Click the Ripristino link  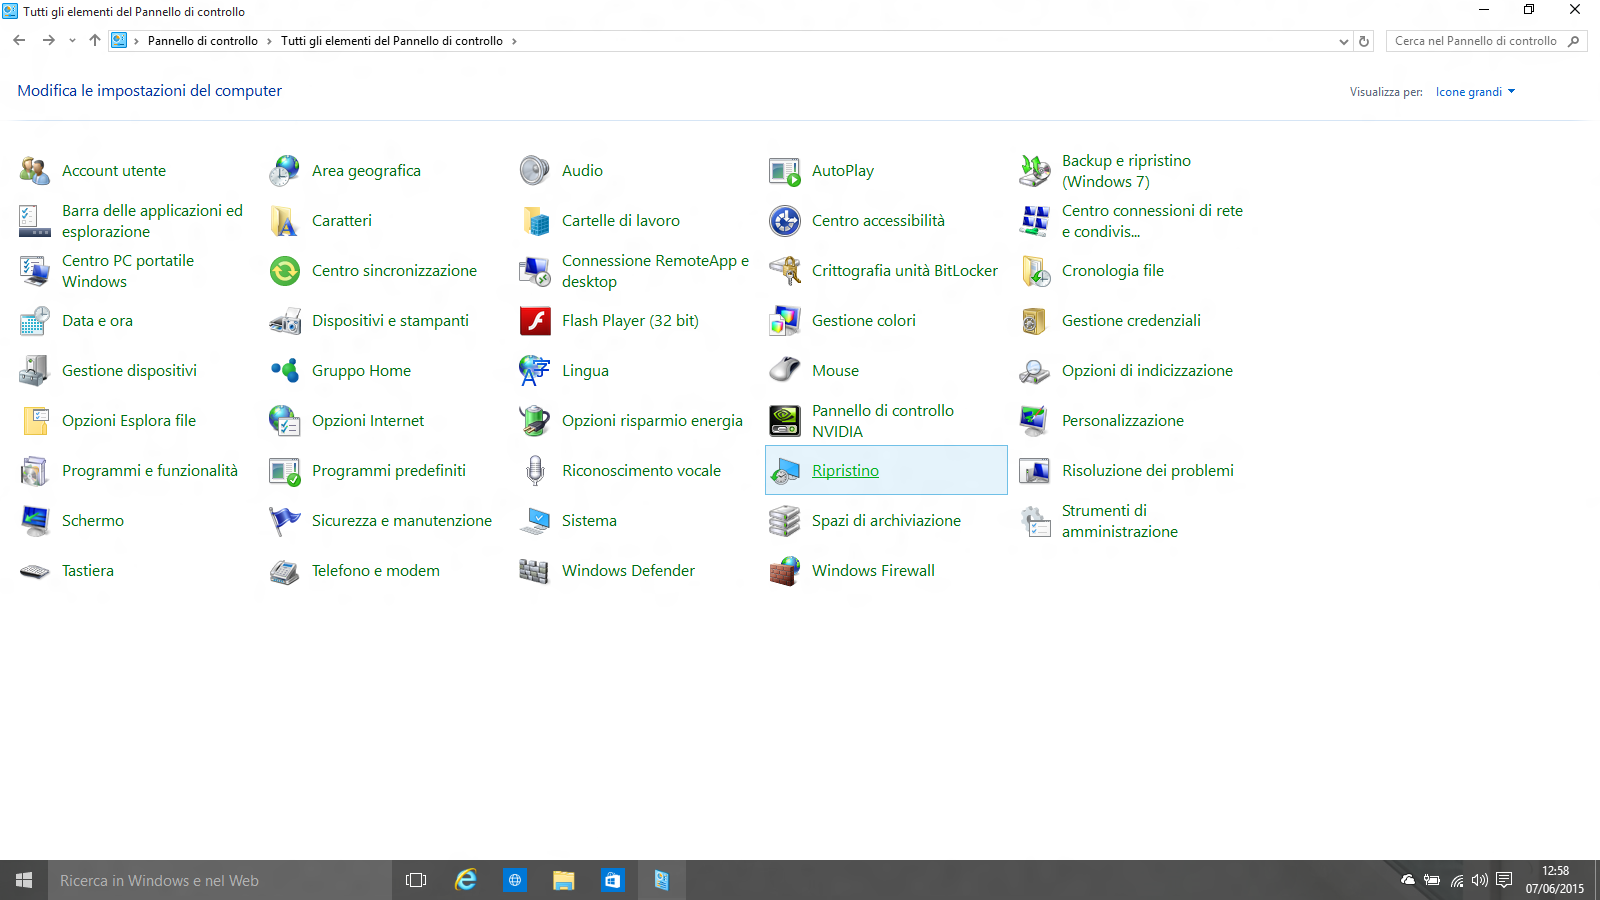(x=845, y=471)
